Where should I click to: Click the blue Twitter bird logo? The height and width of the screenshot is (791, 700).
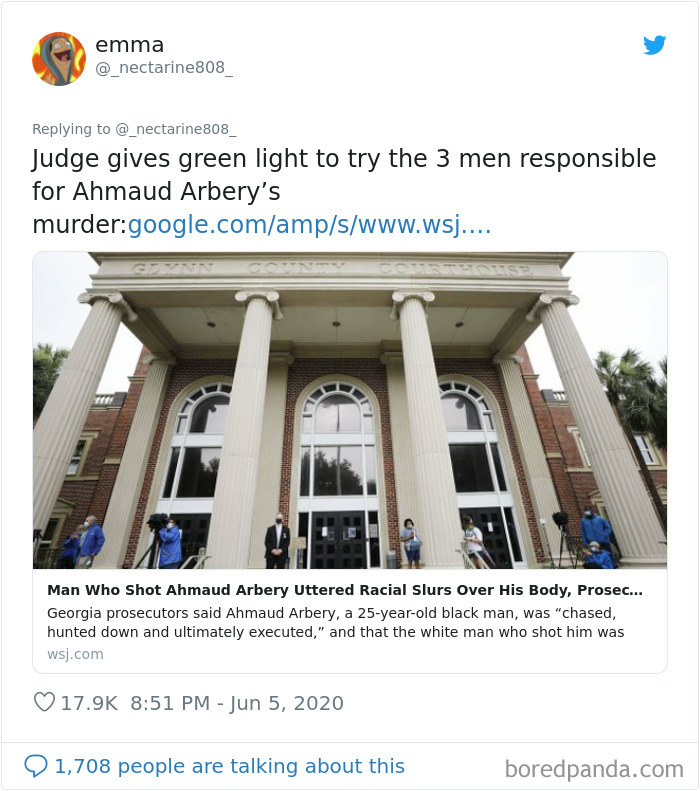click(x=654, y=45)
